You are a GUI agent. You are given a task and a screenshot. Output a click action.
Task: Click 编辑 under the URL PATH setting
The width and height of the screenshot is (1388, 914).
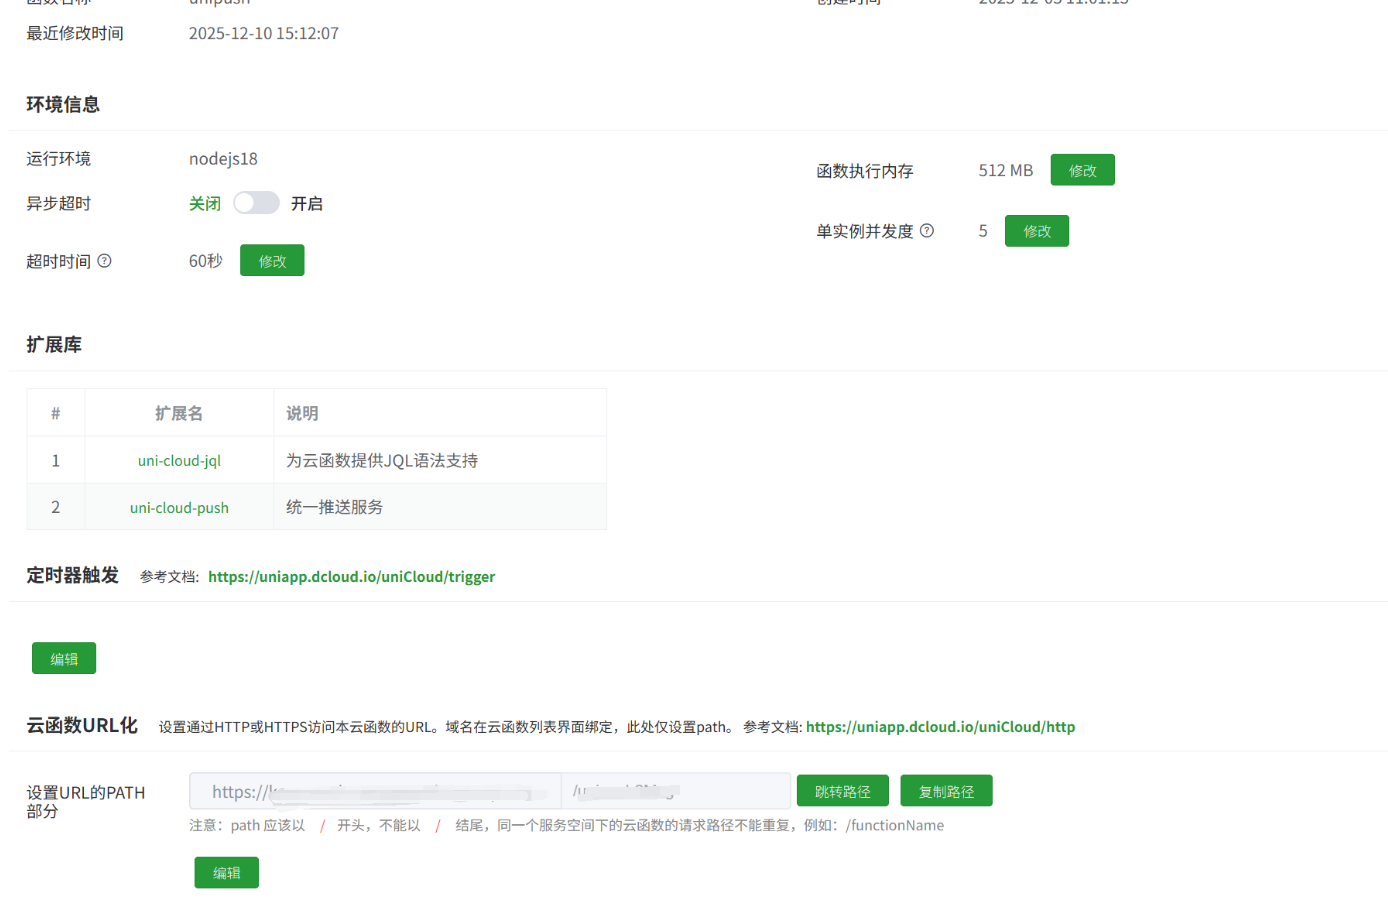226,873
